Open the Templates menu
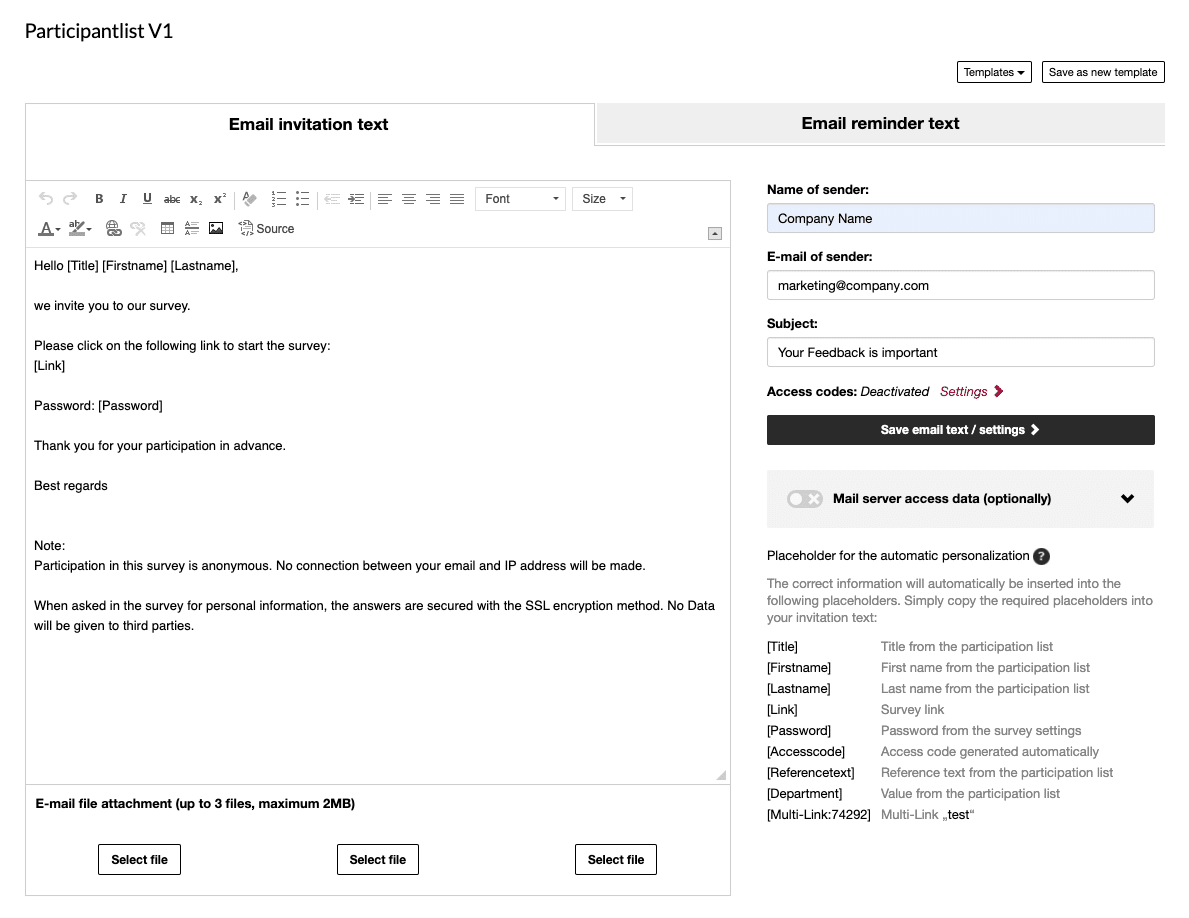The height and width of the screenshot is (918, 1189). [x=993, y=71]
